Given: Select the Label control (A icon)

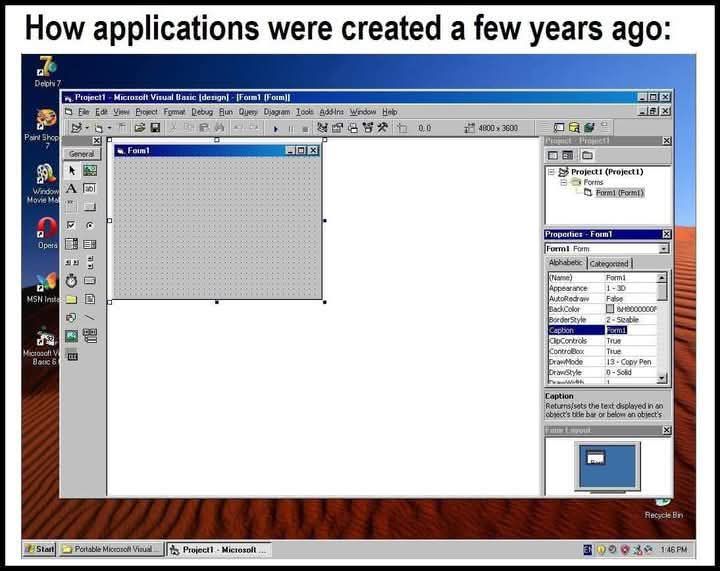Looking at the screenshot, I should (72, 189).
